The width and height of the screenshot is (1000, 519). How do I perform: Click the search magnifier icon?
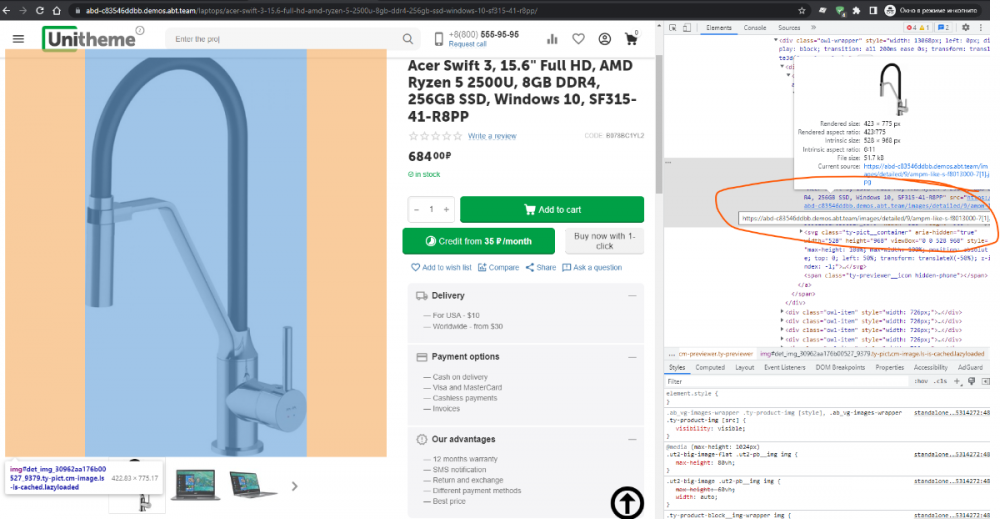tap(408, 39)
